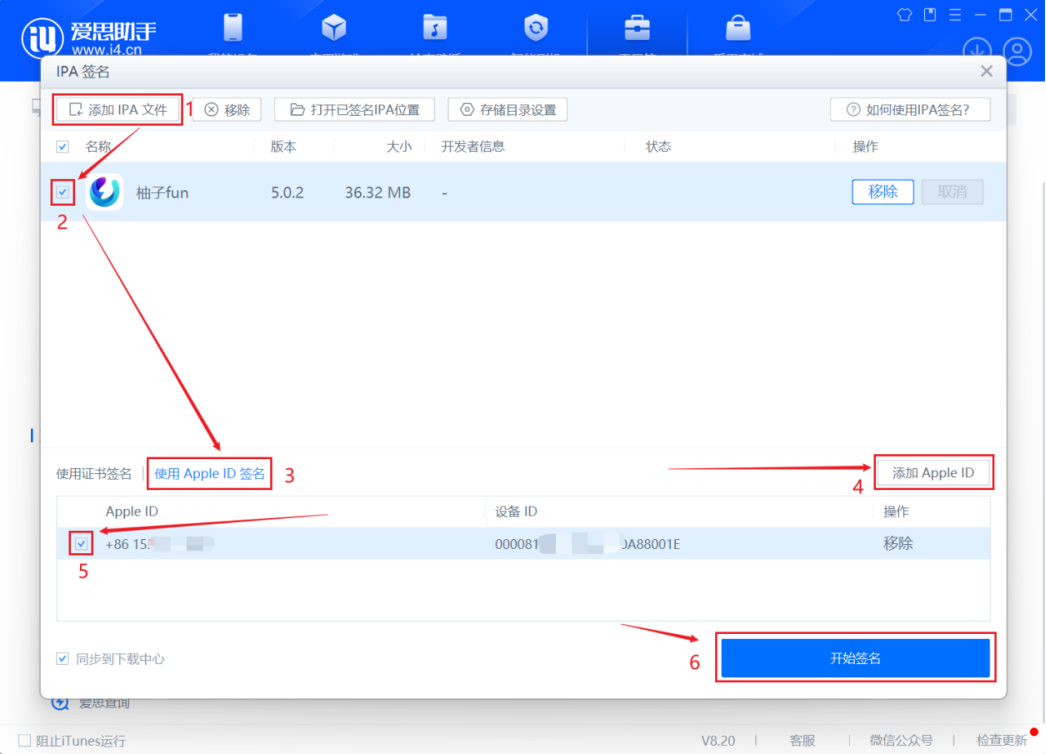Image resolution: width=1046 pixels, height=754 pixels.
Task: Remove 柚子fun using blue 移除 button
Action: pos(883,192)
